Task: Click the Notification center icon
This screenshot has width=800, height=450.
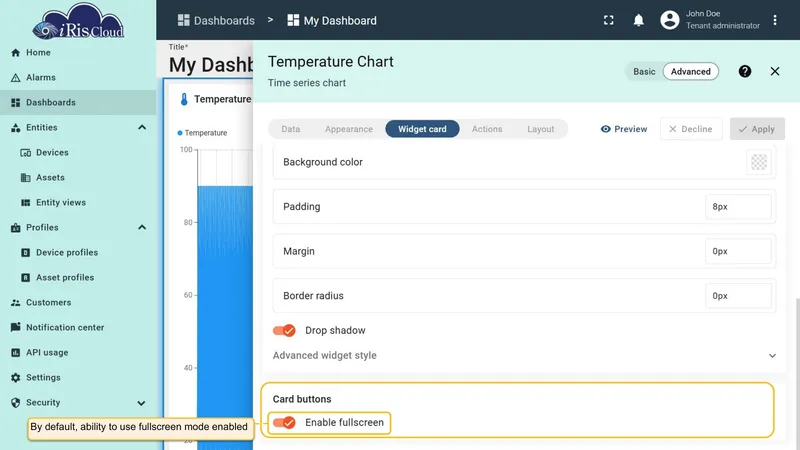Action: tap(15, 328)
